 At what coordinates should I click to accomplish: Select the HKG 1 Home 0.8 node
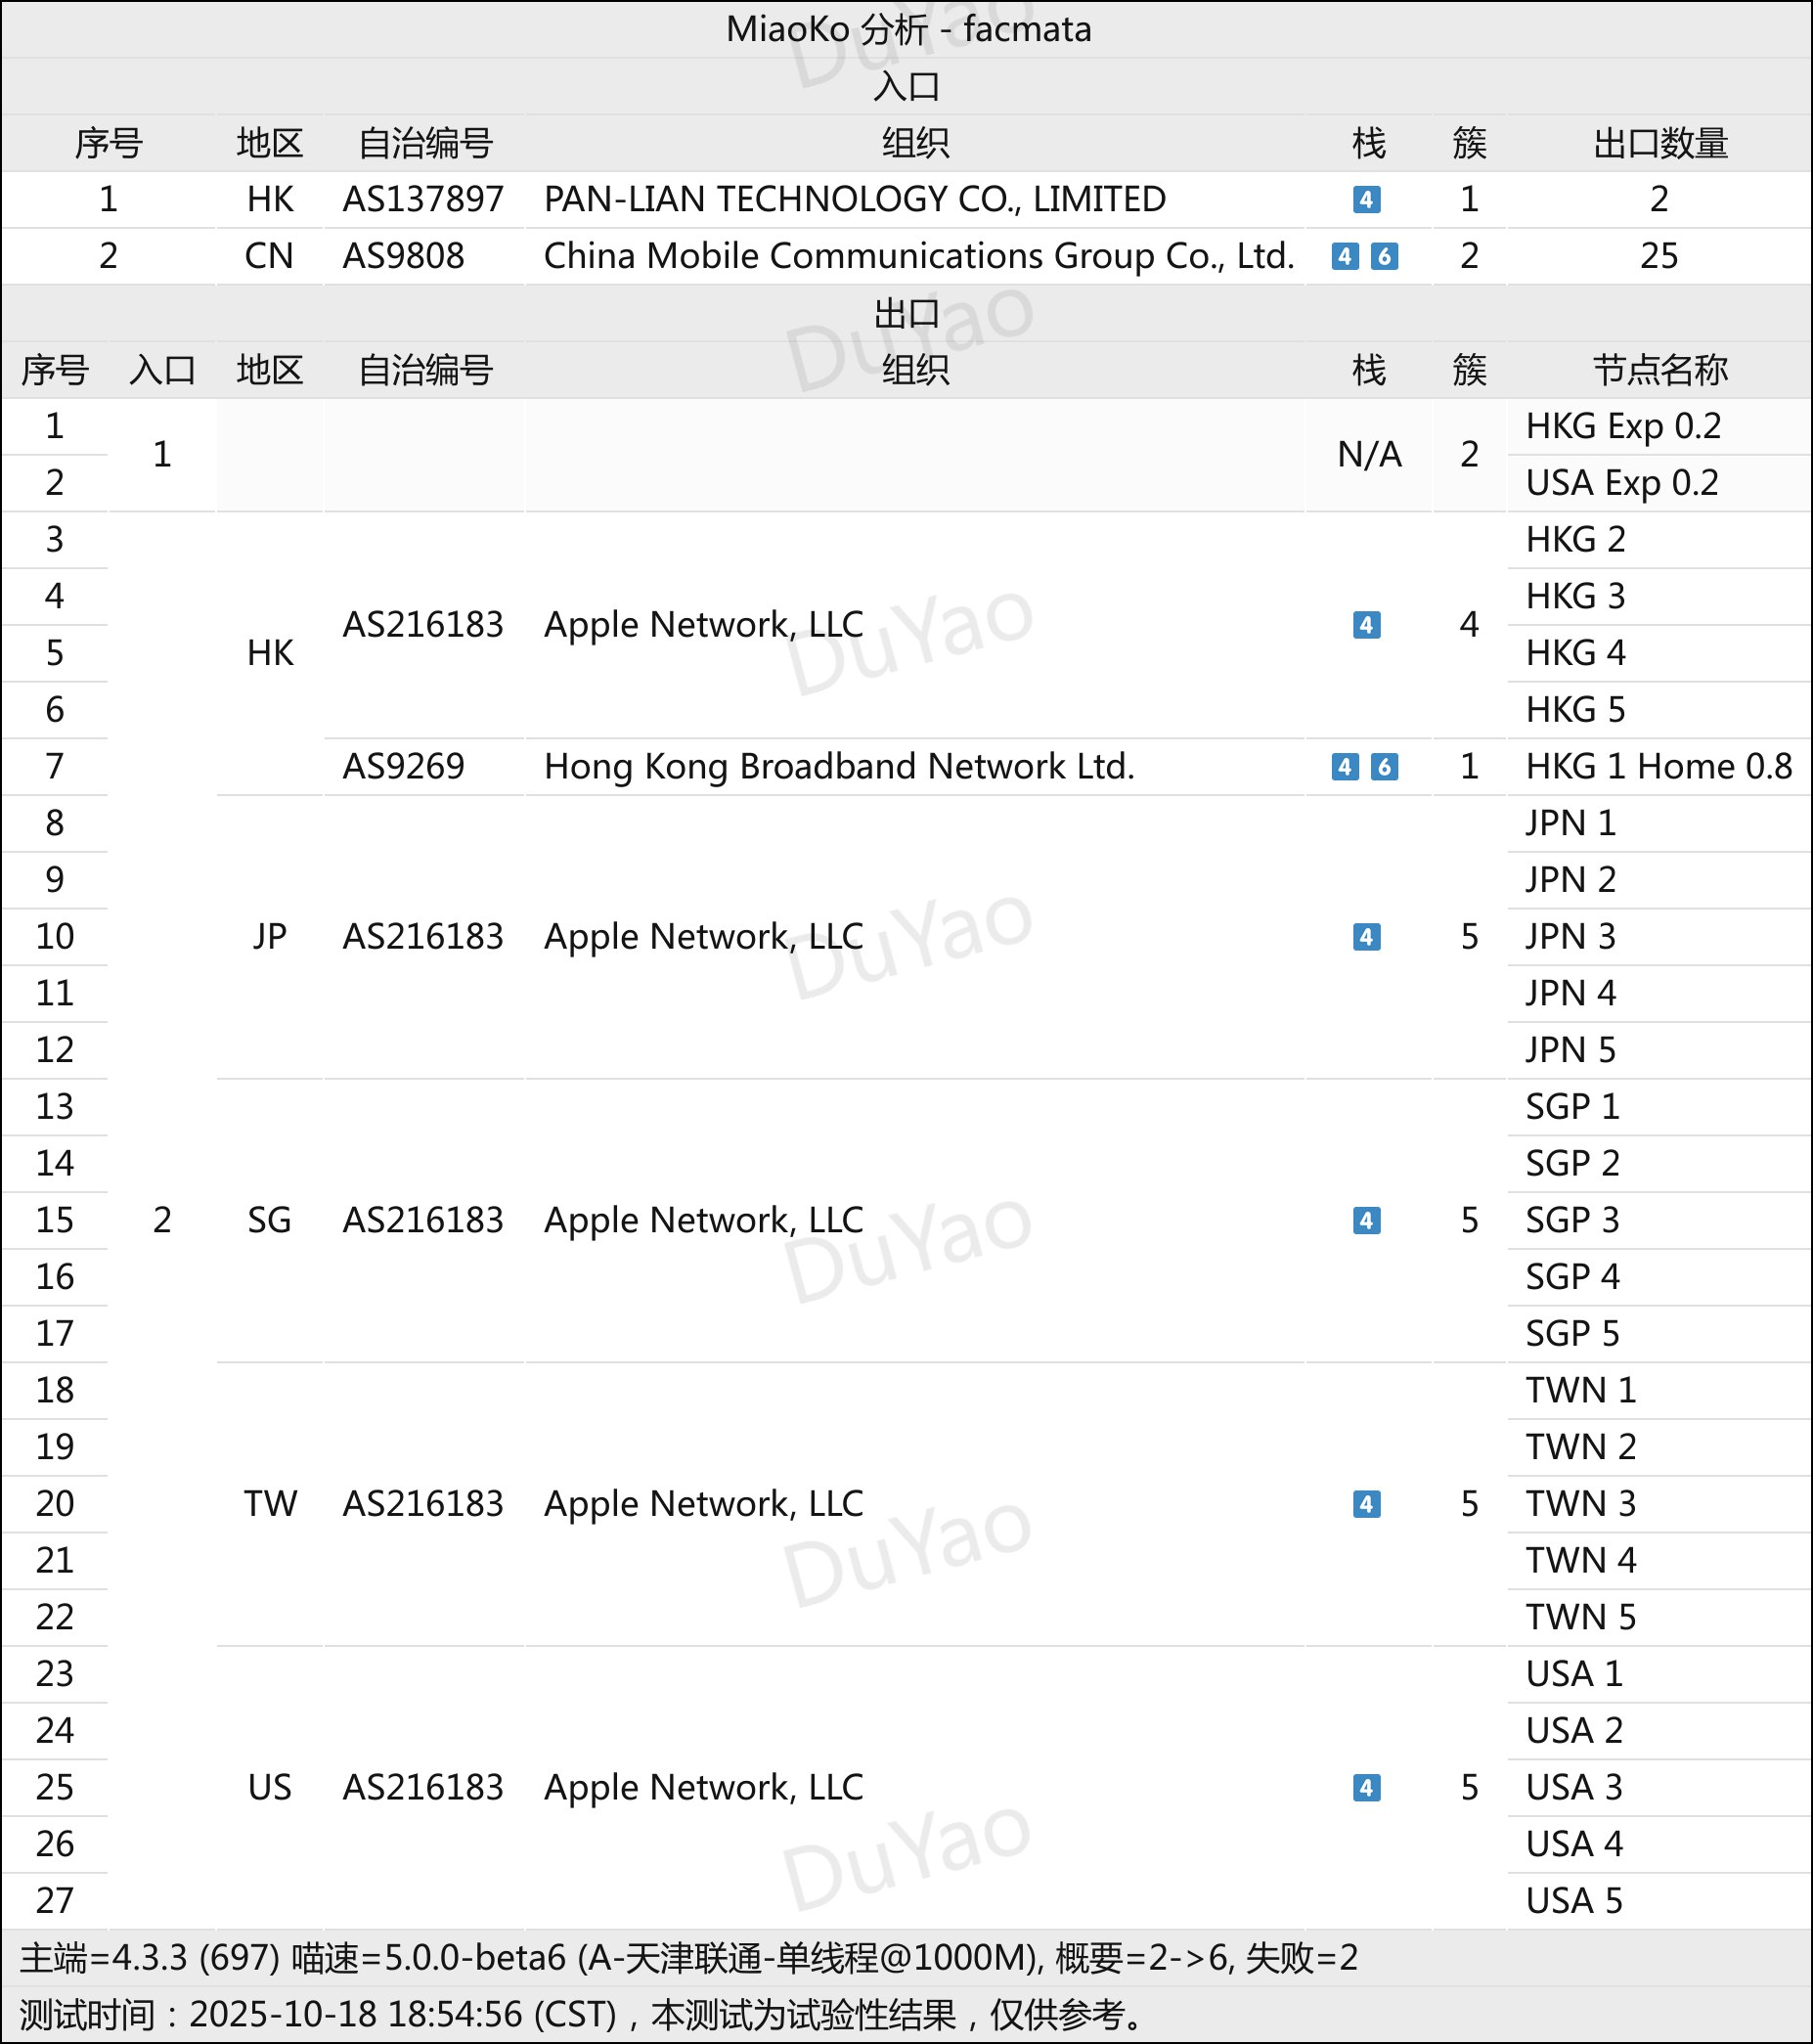(1658, 767)
